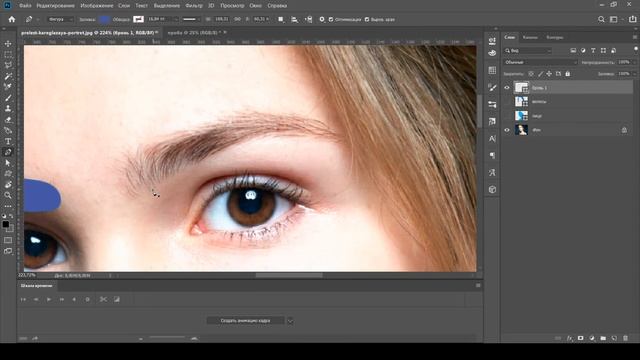This screenshot has width=640, height=360.
Task: Show the third layer visibility box
Action: coord(507,116)
